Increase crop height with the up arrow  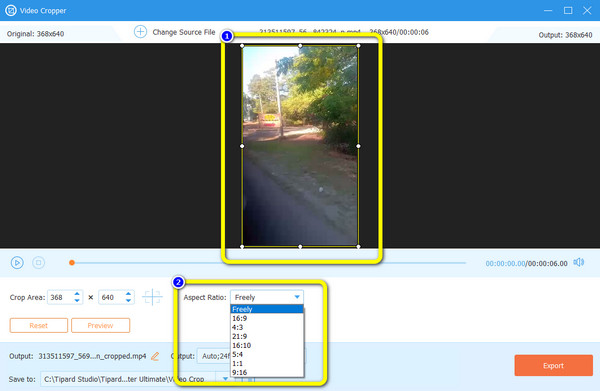click(x=129, y=294)
